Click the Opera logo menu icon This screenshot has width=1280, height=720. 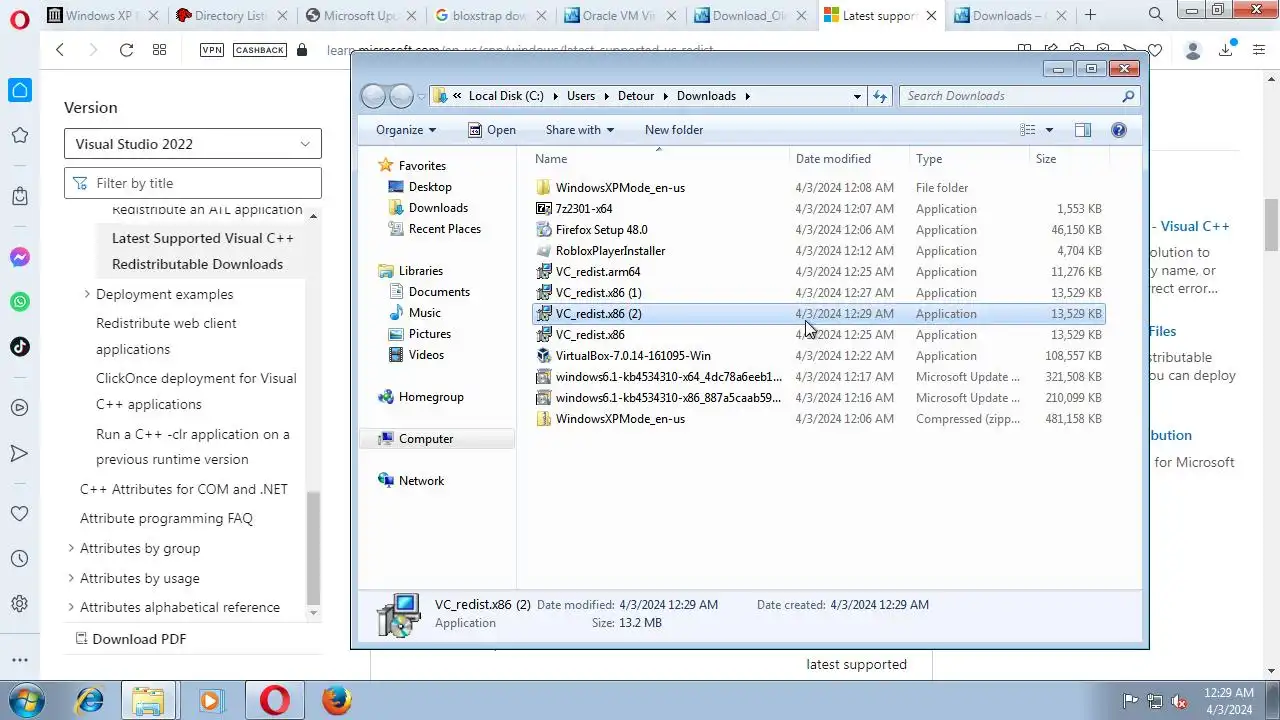(x=19, y=19)
